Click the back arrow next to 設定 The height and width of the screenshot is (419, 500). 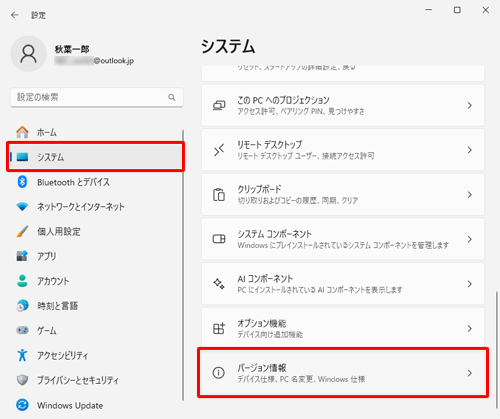(x=15, y=15)
